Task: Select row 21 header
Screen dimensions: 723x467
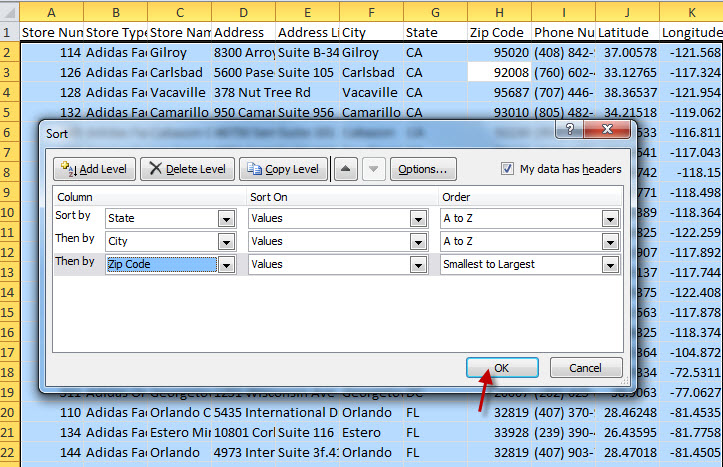Action: [x=10, y=432]
